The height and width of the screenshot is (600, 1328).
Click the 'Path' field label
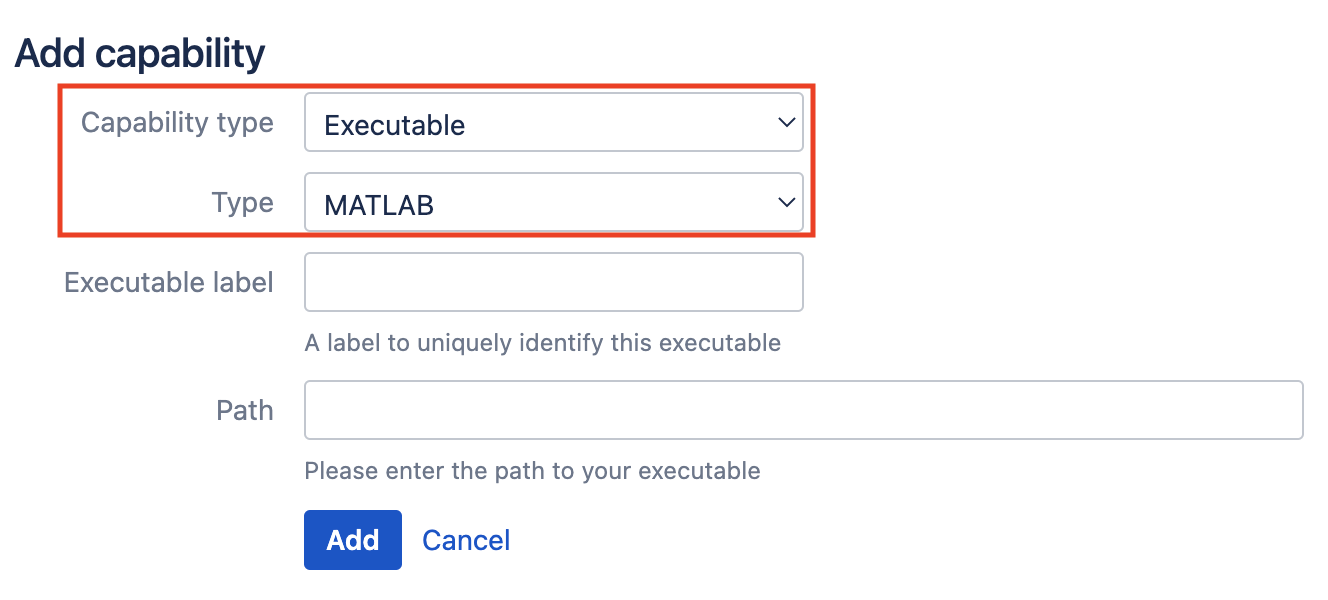[x=245, y=410]
